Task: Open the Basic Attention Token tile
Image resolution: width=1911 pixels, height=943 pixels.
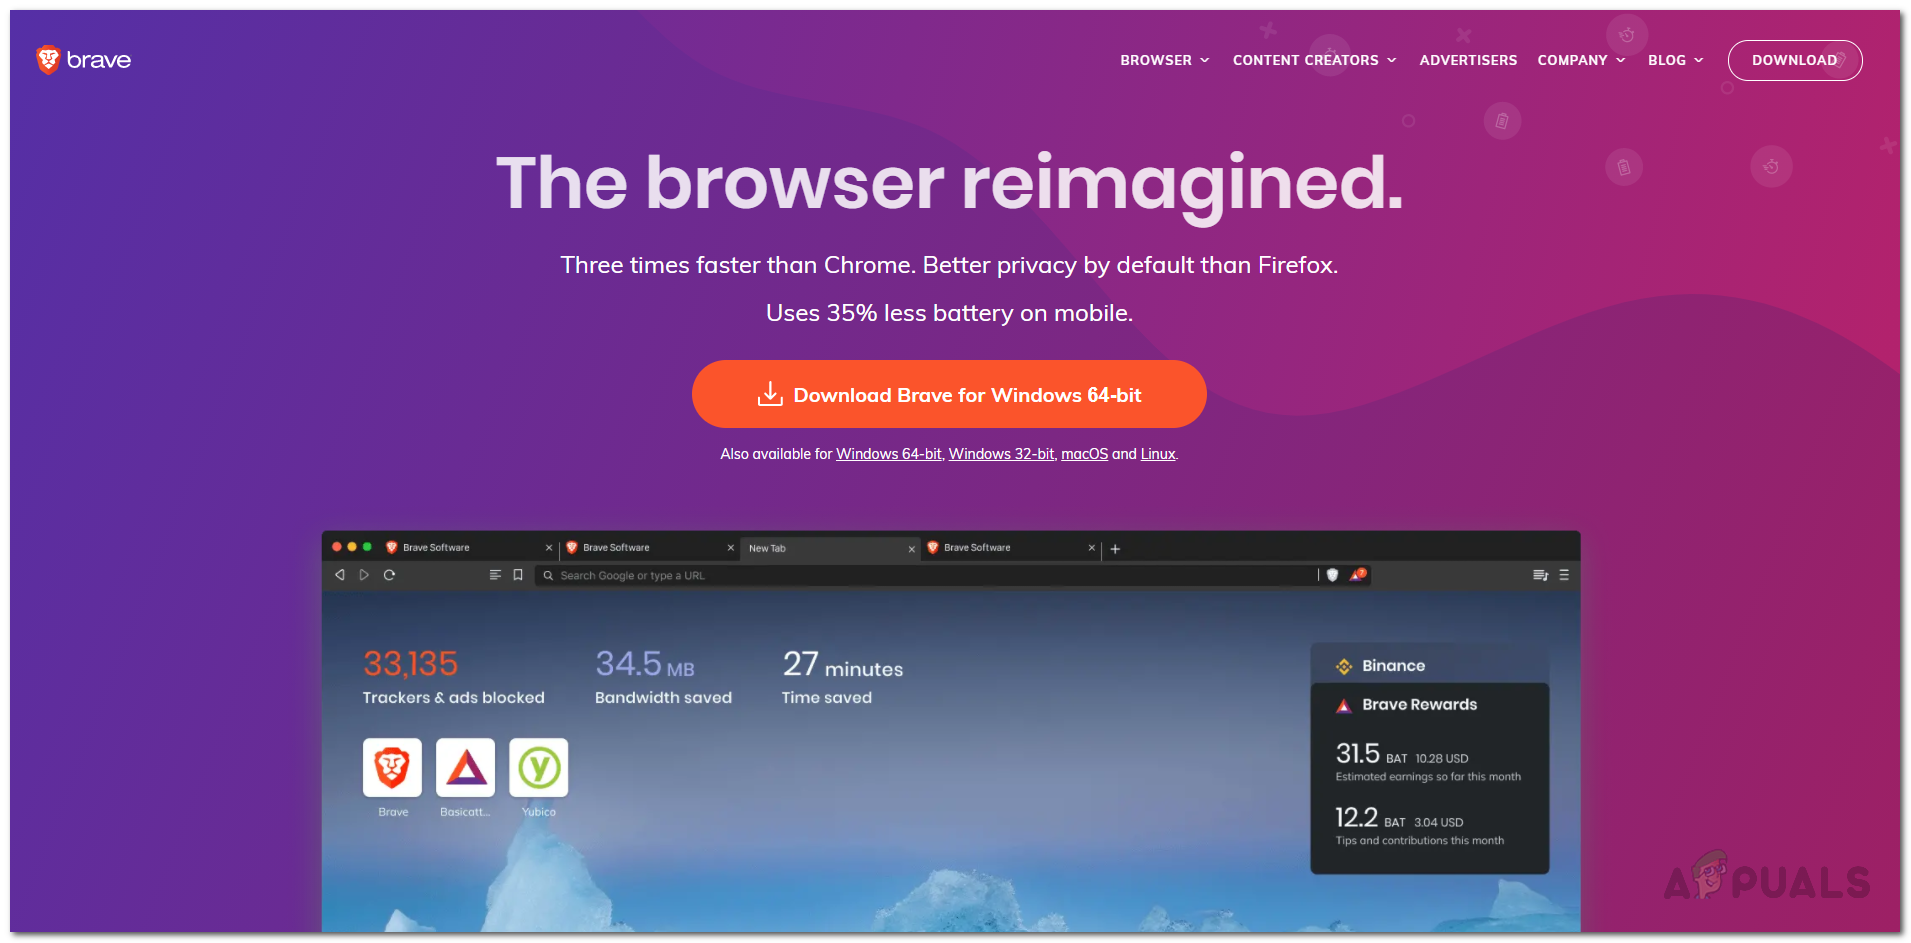Action: [466, 767]
